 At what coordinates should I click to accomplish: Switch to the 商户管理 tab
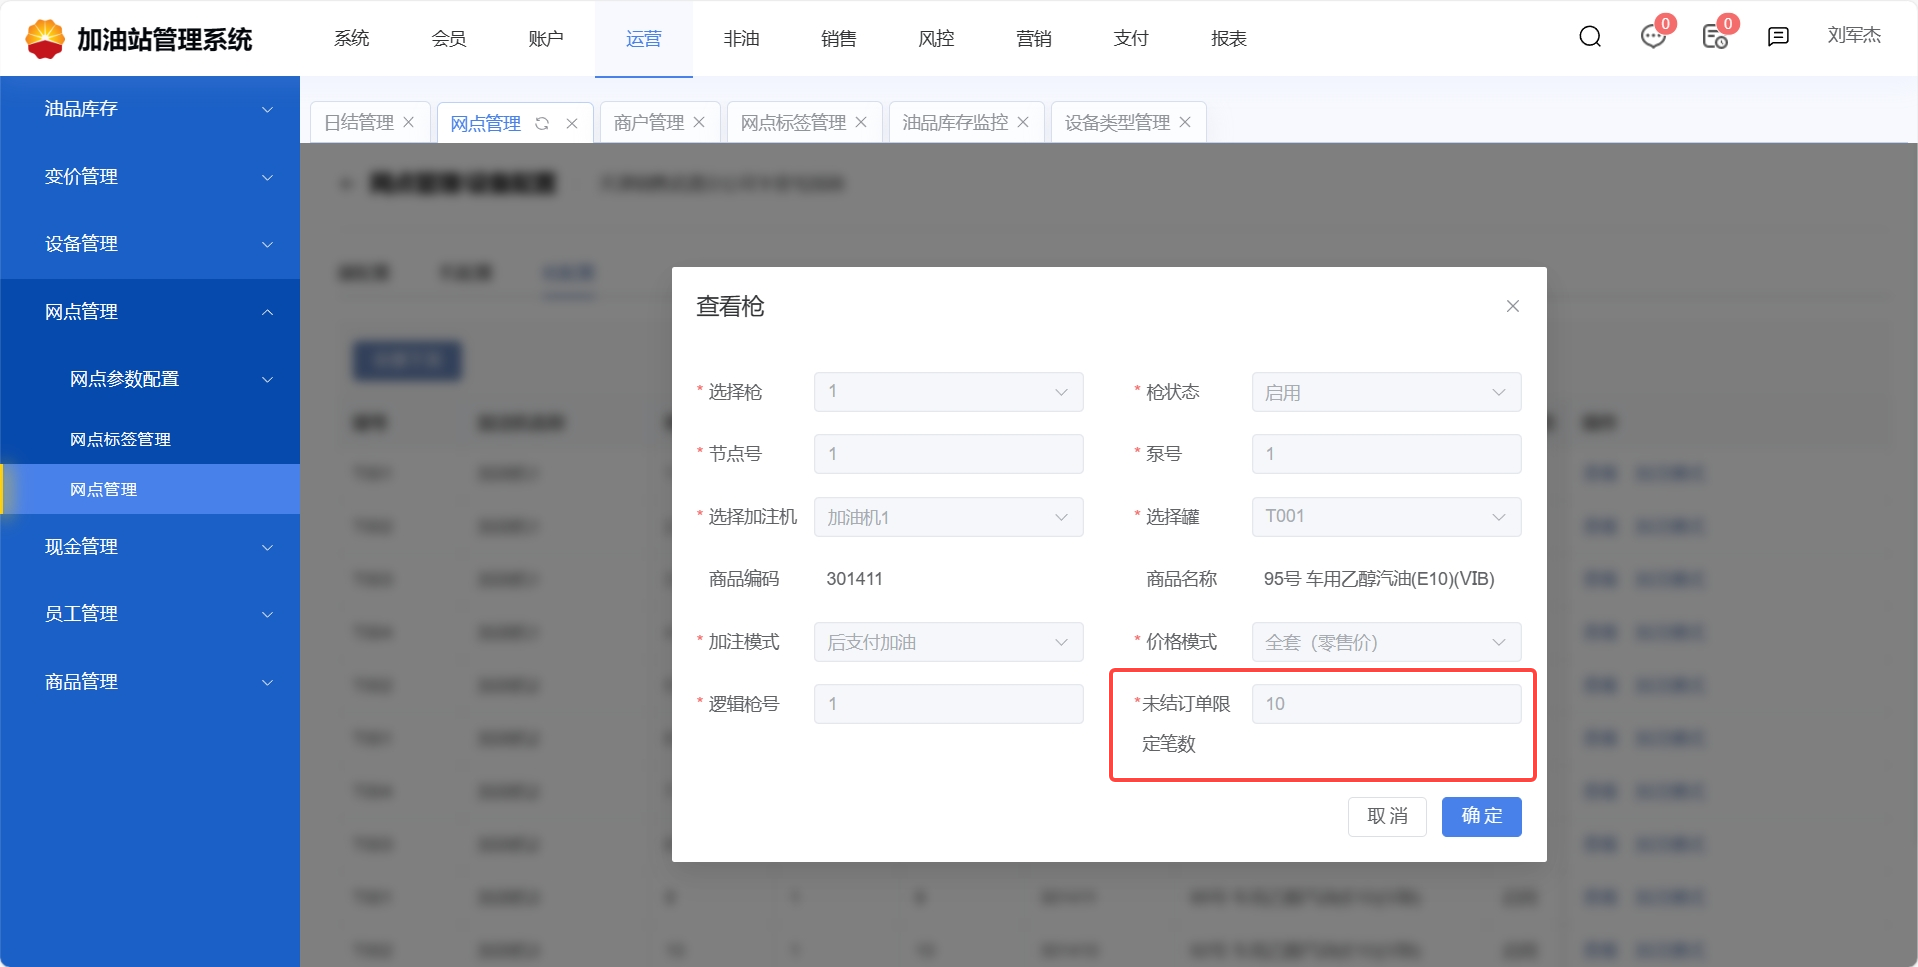click(x=648, y=123)
